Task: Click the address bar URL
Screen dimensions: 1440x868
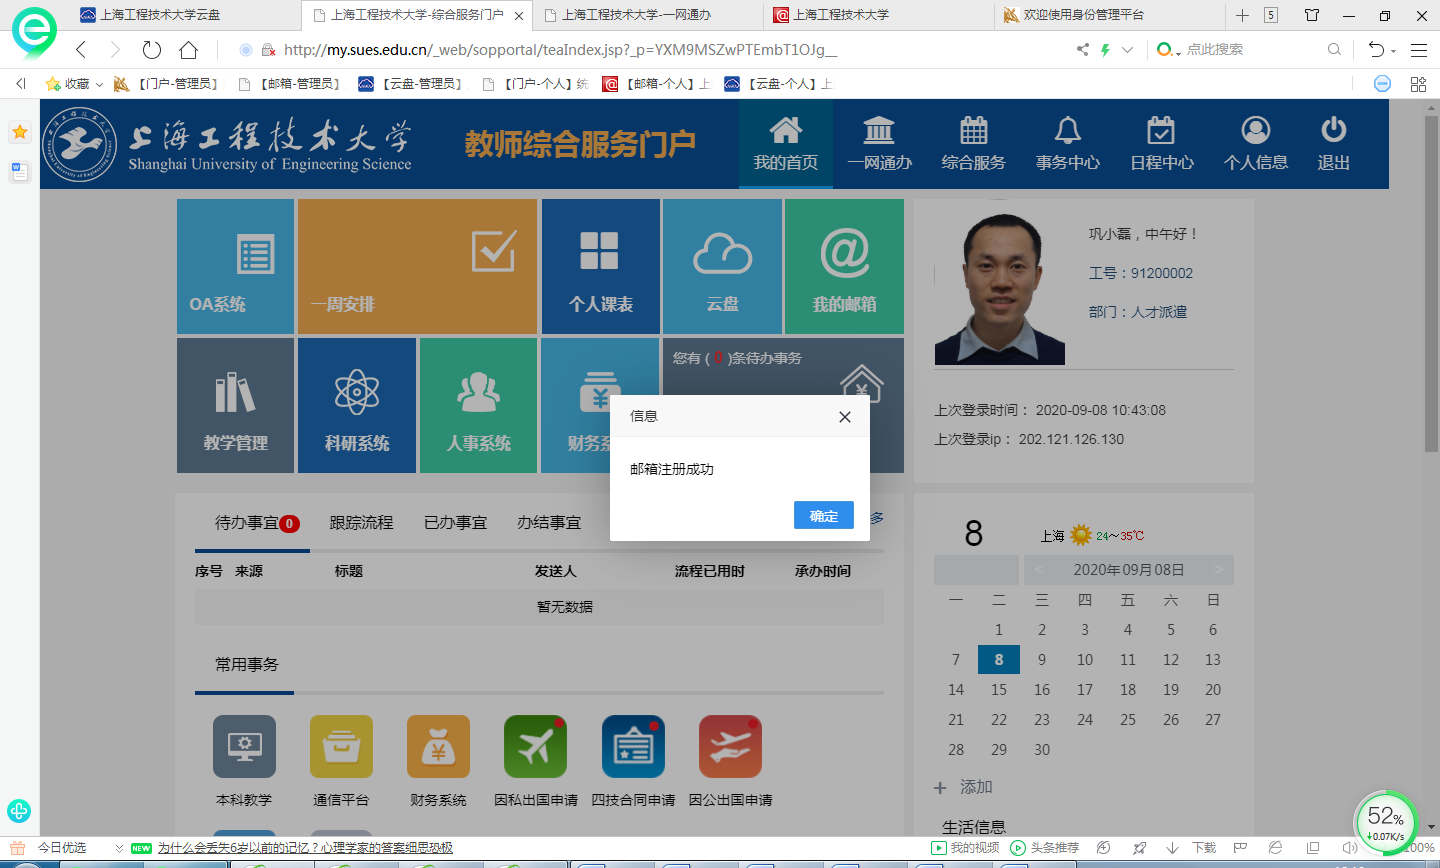Action: pos(560,49)
